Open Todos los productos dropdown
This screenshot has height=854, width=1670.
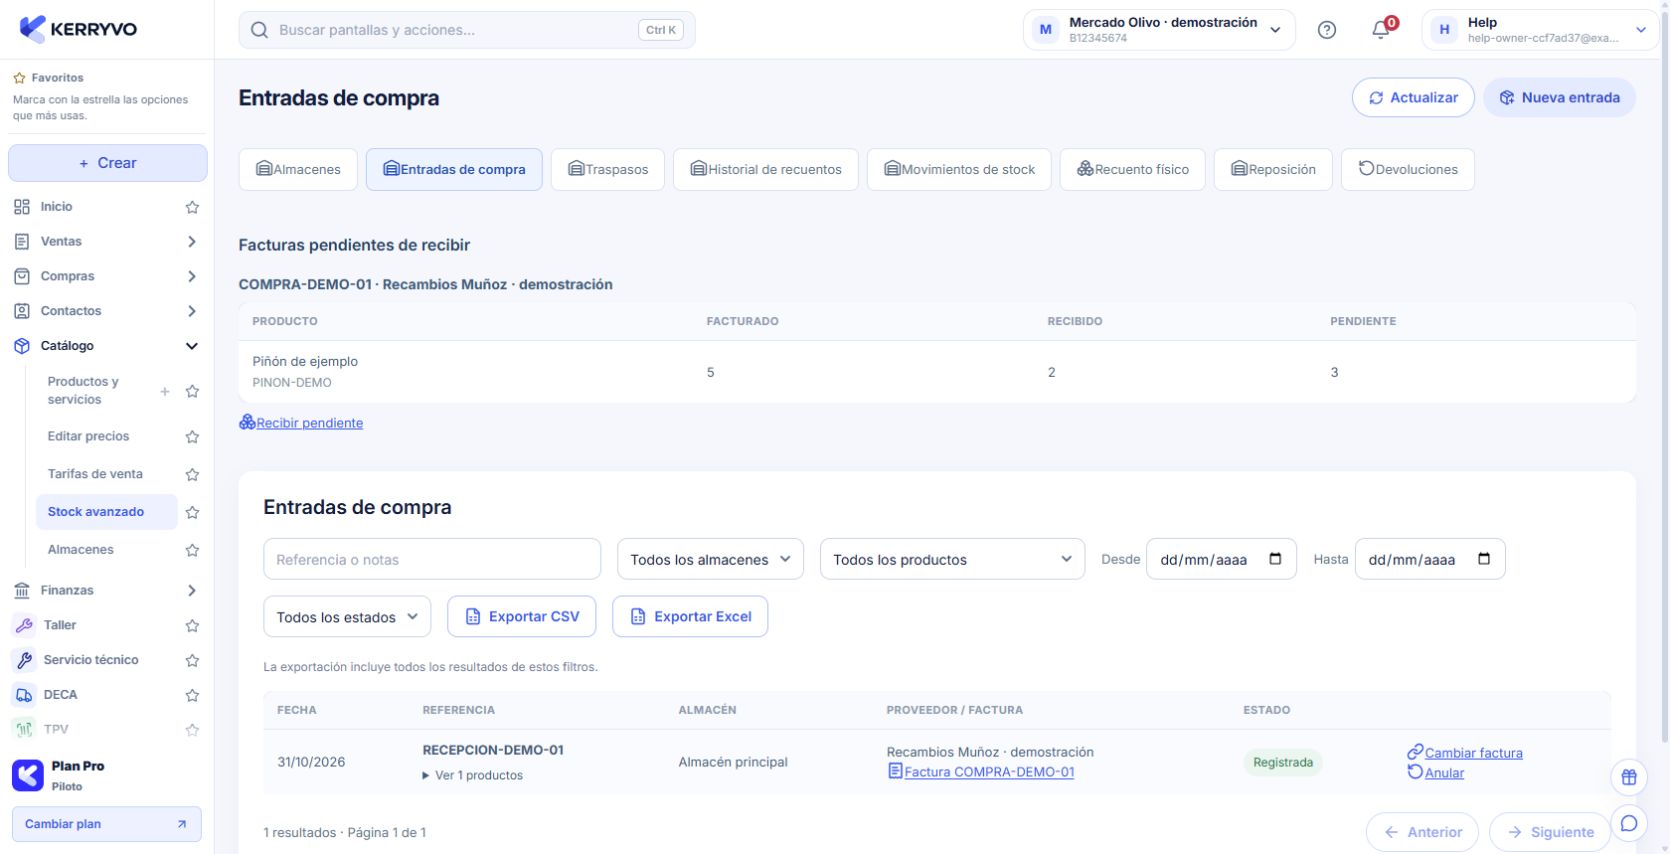coord(952,559)
